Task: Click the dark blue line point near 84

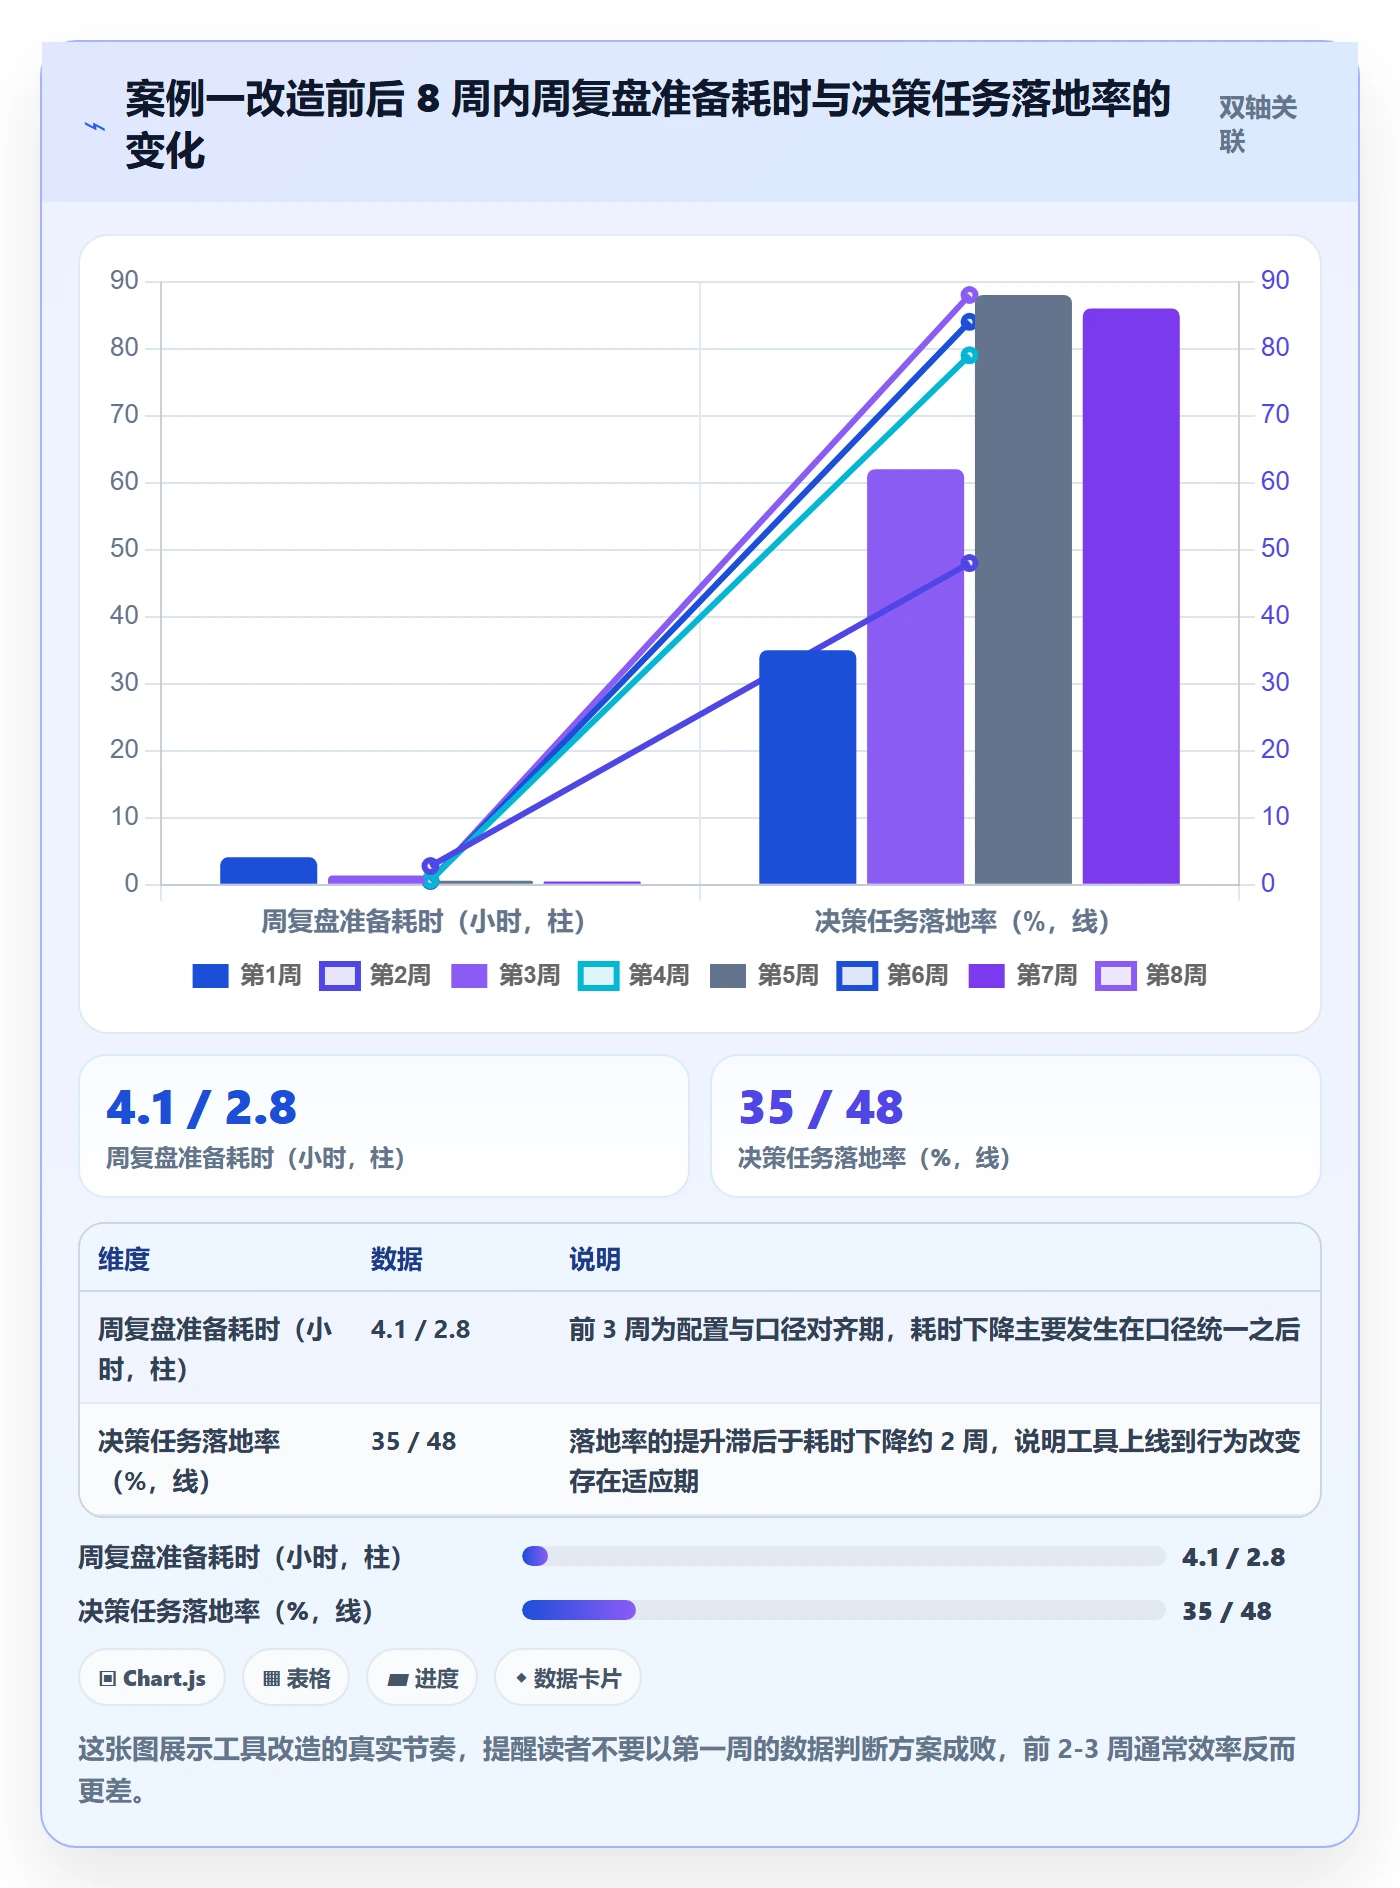Action: coord(969,322)
